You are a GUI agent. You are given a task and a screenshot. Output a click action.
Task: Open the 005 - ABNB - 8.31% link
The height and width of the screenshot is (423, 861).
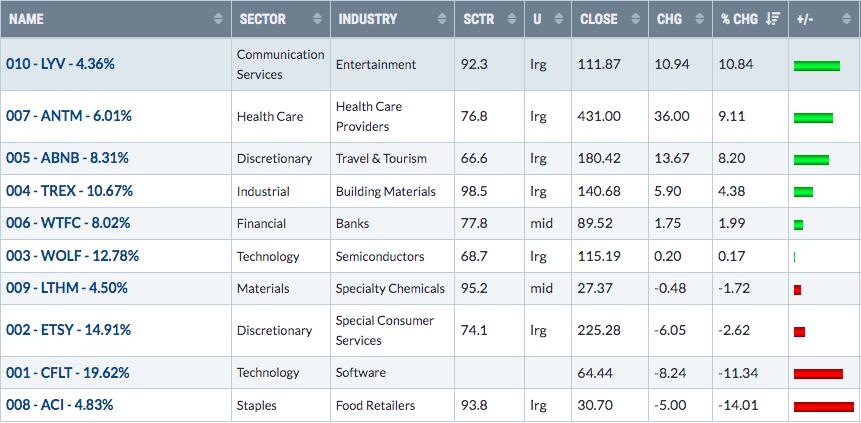tap(68, 158)
